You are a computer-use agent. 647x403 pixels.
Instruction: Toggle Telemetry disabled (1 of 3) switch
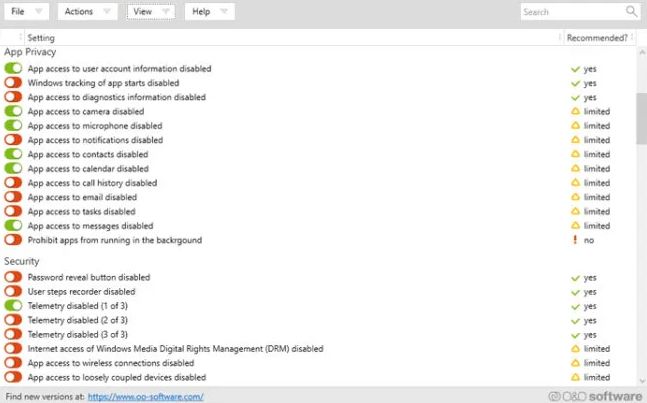[13, 306]
